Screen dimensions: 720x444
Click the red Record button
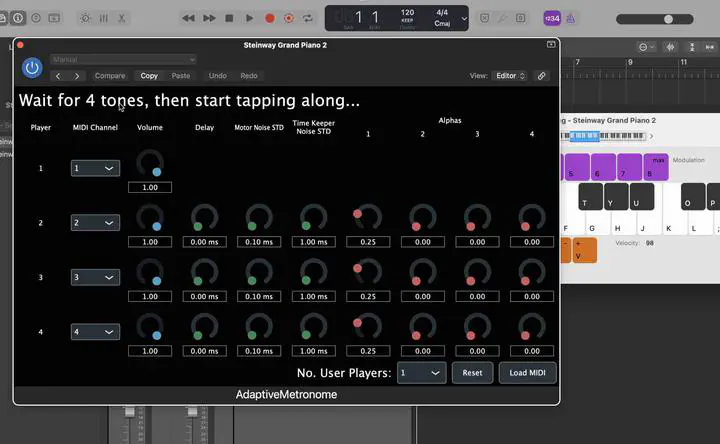[270, 18]
